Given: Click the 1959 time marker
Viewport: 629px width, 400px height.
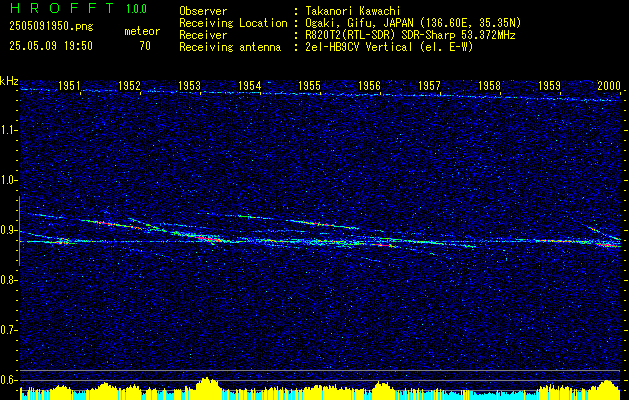Looking at the screenshot, I should 550,85.
